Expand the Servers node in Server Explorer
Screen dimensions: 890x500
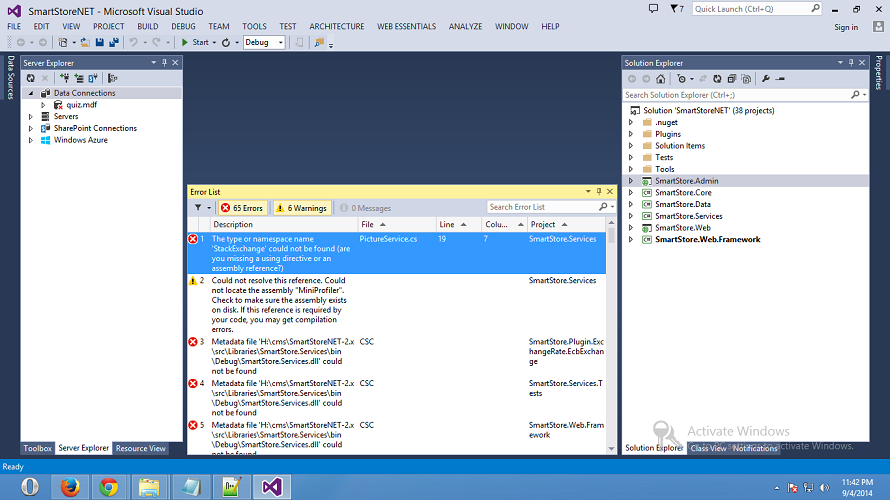[x=31, y=117]
